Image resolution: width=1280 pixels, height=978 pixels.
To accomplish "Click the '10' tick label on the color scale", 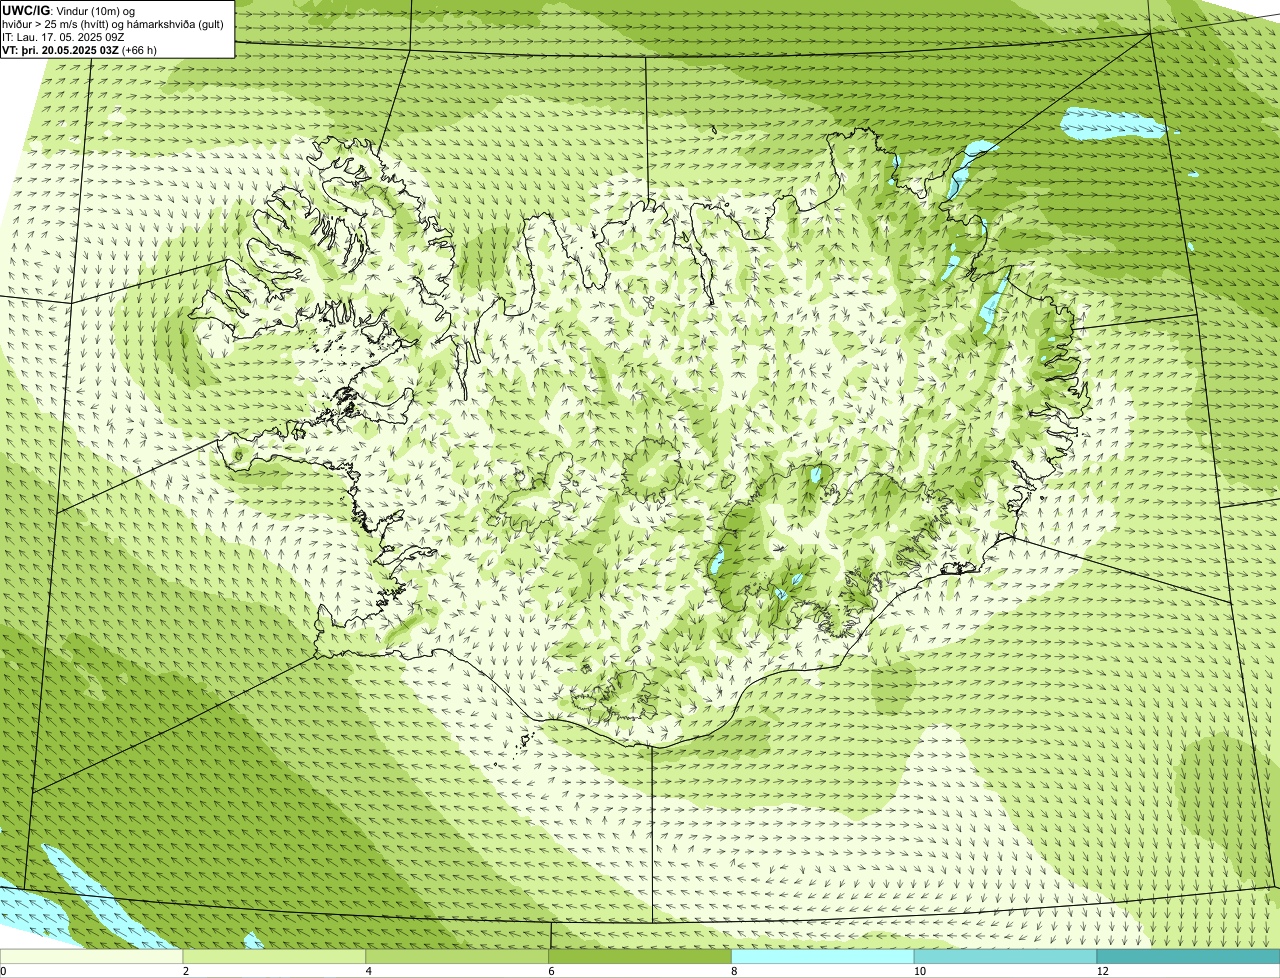I will (x=919, y=971).
